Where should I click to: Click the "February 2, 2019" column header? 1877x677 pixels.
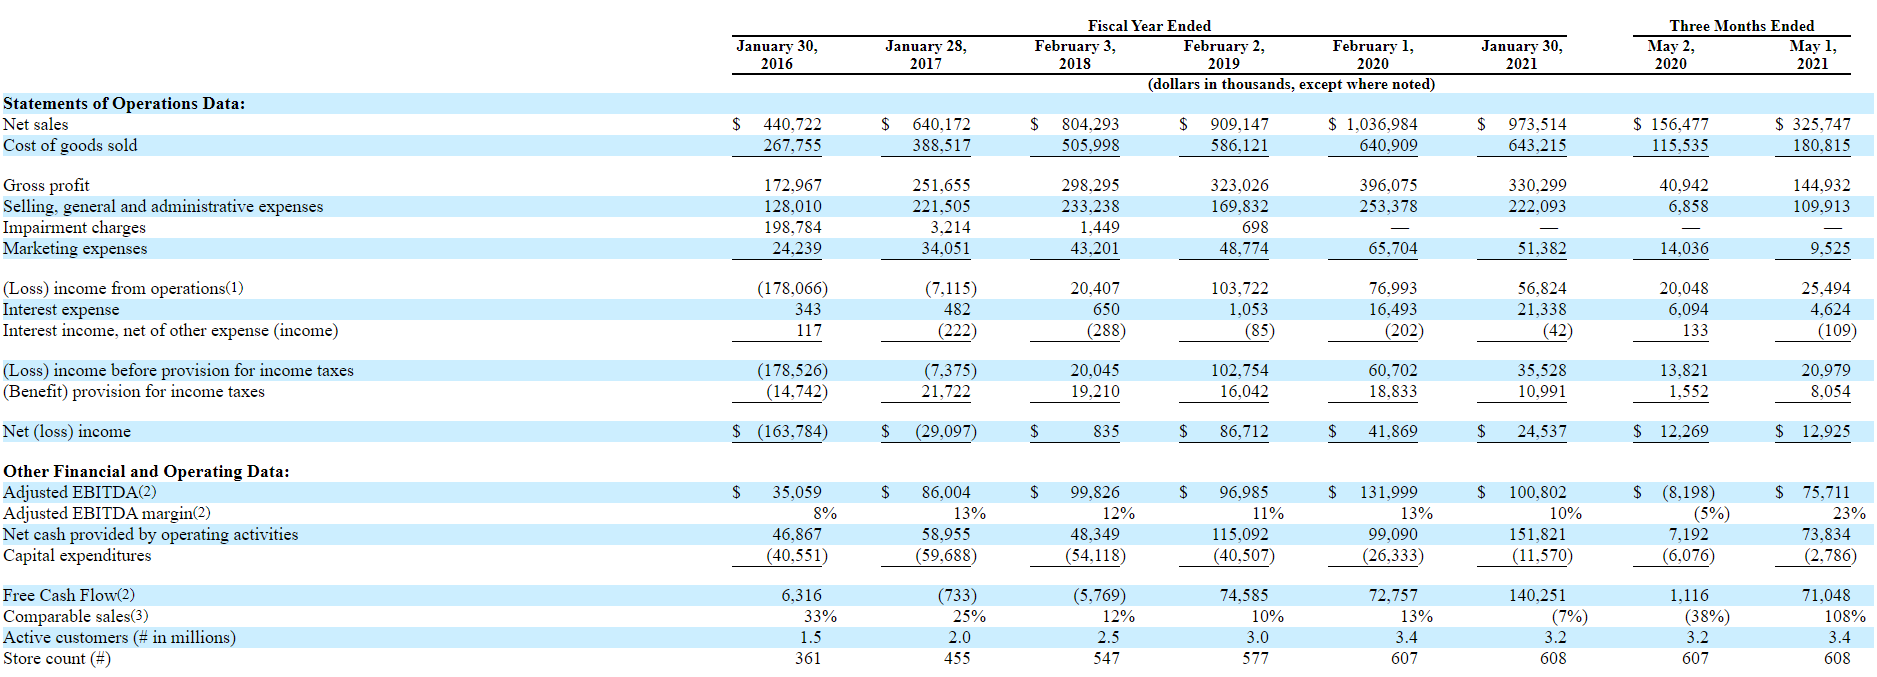[x=1224, y=55]
